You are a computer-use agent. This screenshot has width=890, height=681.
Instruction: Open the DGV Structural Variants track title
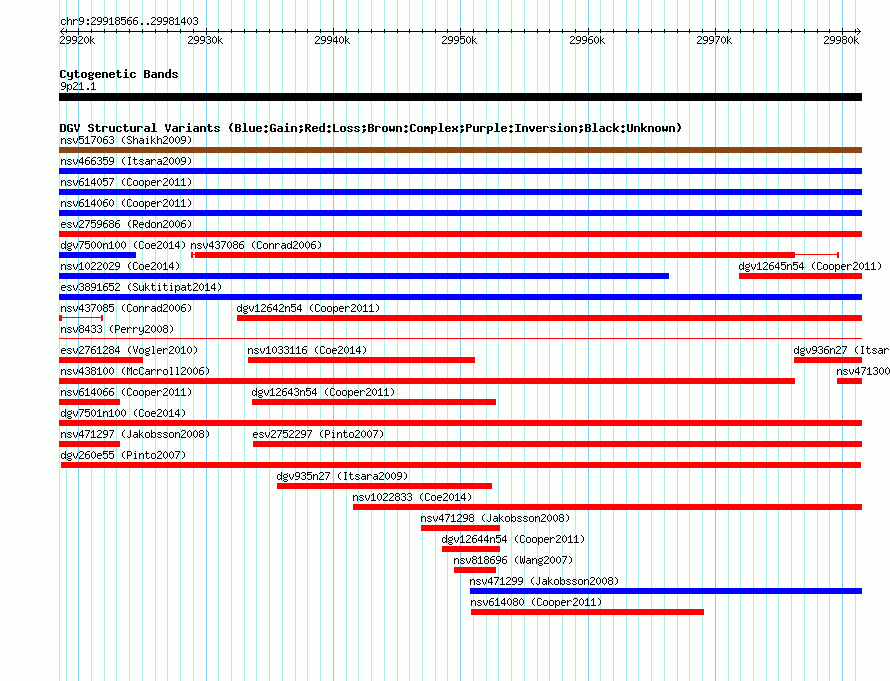point(371,128)
